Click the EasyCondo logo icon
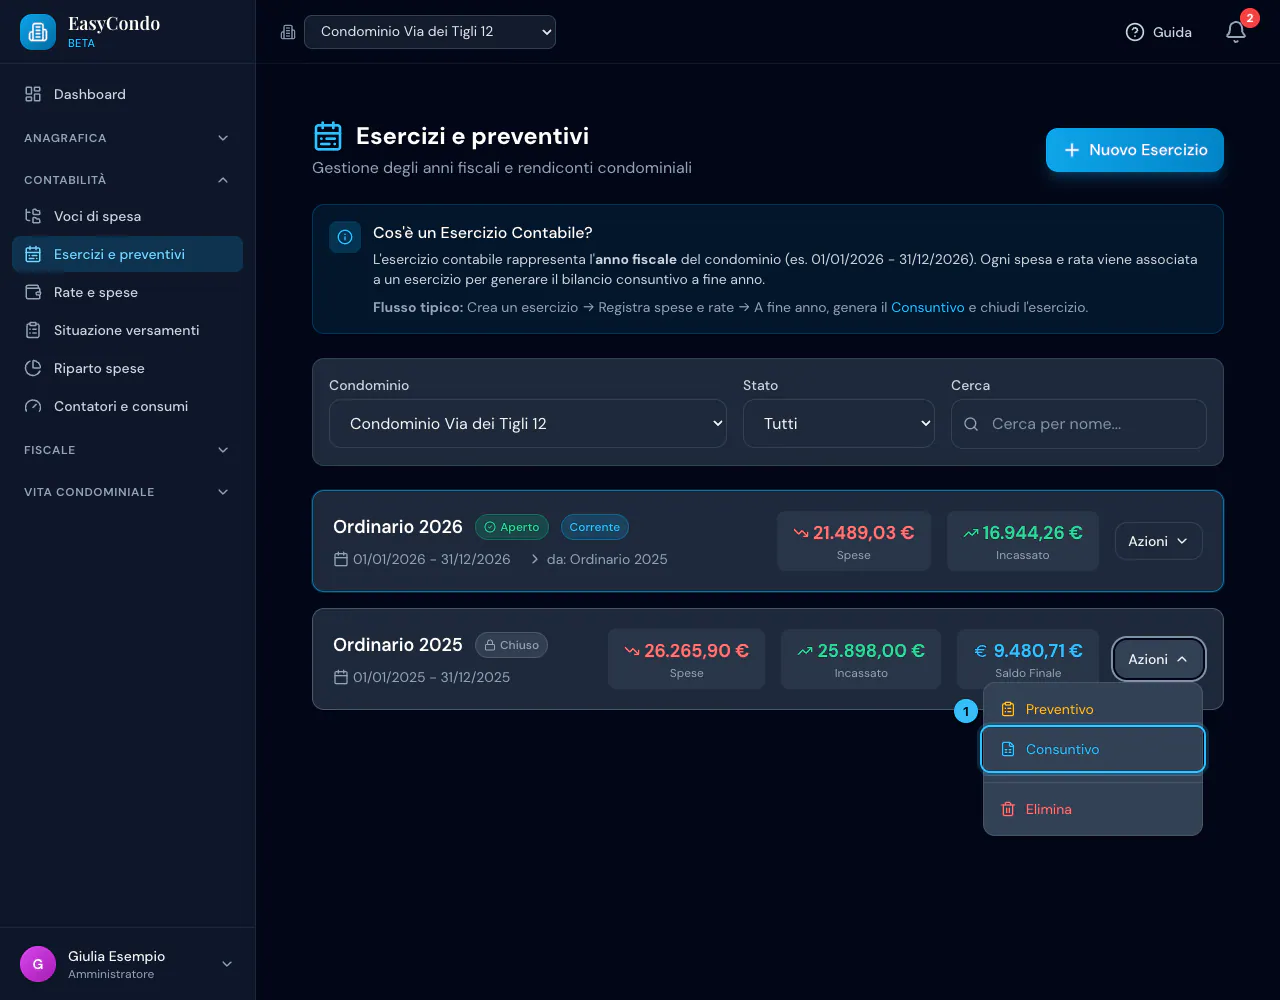The image size is (1280, 1000). [x=38, y=32]
